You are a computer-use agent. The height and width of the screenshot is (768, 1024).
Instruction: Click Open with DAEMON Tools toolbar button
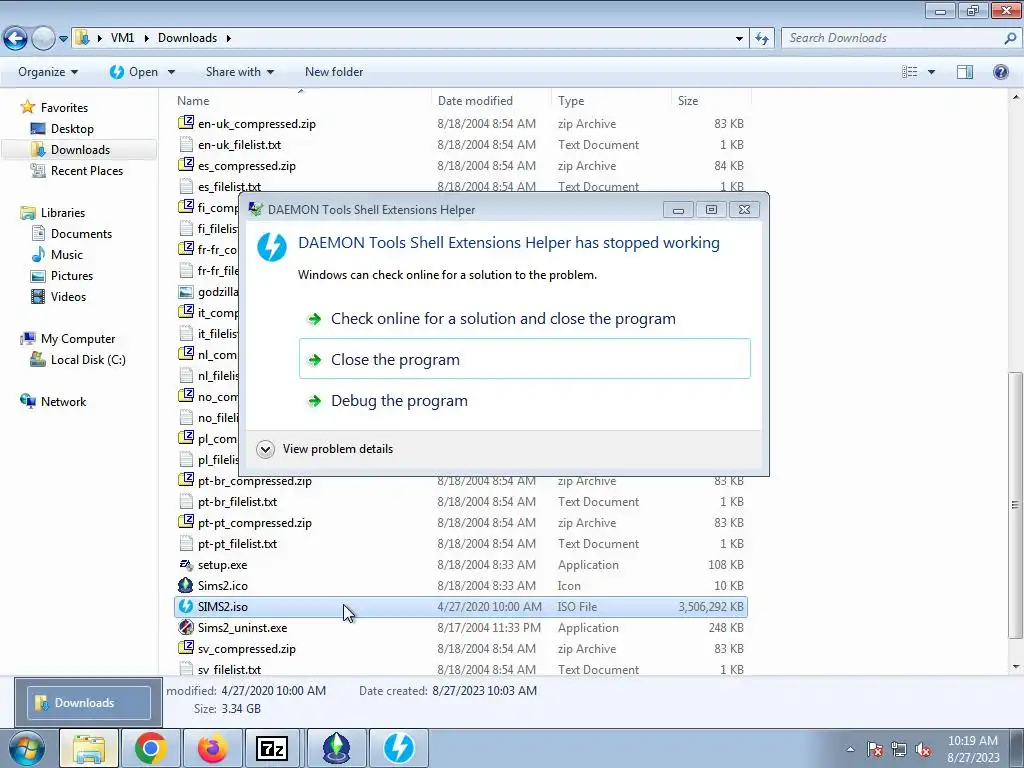click(x=134, y=72)
